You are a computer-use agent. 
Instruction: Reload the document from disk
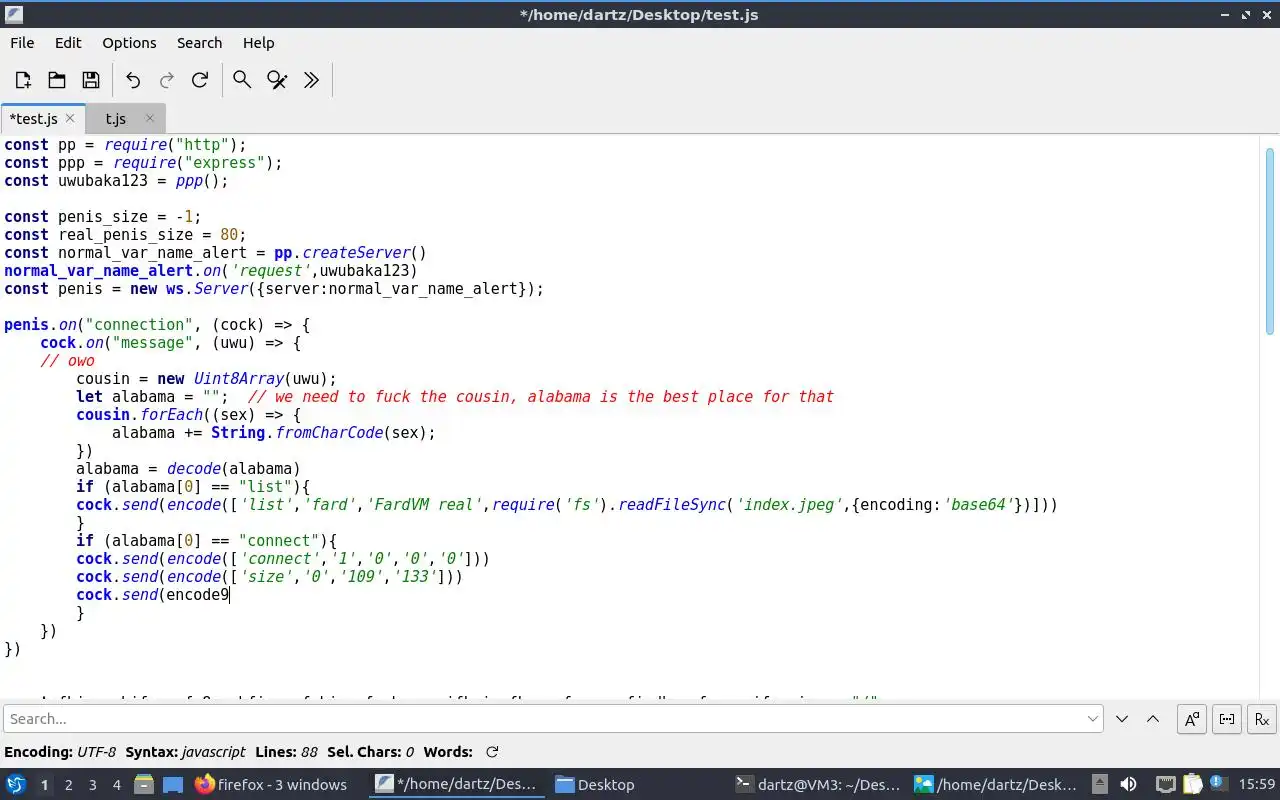pyautogui.click(x=200, y=80)
